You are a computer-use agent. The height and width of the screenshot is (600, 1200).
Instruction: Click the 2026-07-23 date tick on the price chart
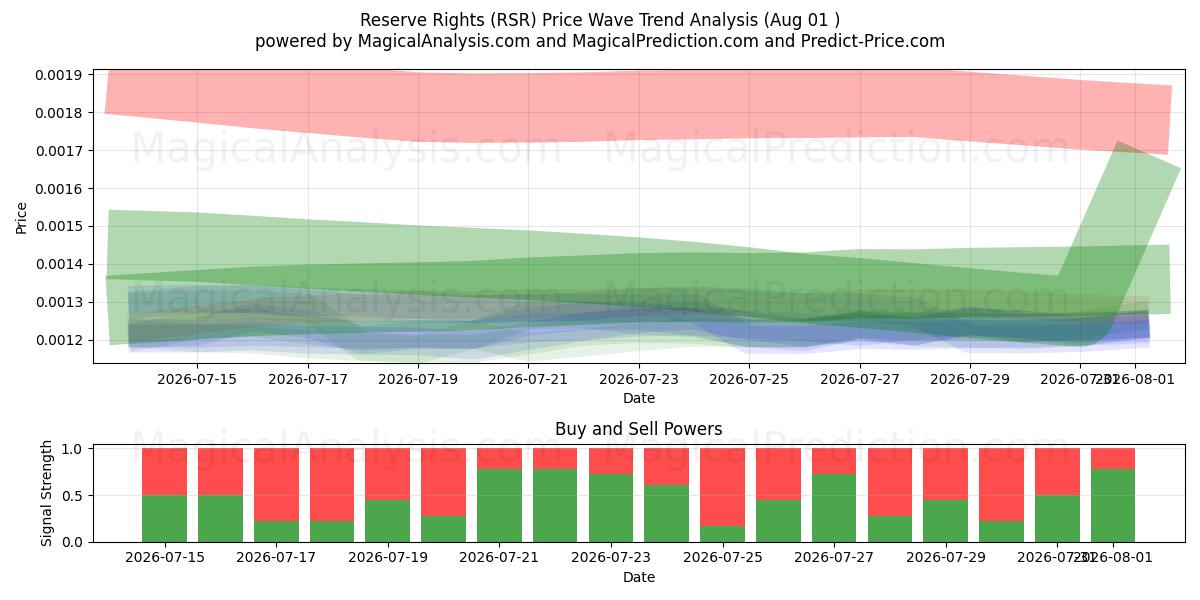point(639,379)
